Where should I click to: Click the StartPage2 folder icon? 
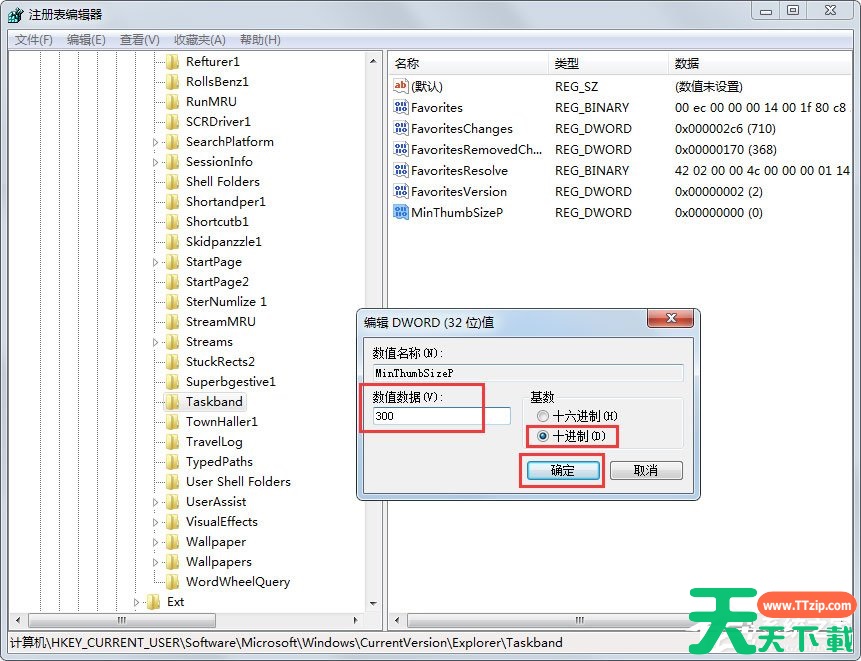[x=172, y=282]
